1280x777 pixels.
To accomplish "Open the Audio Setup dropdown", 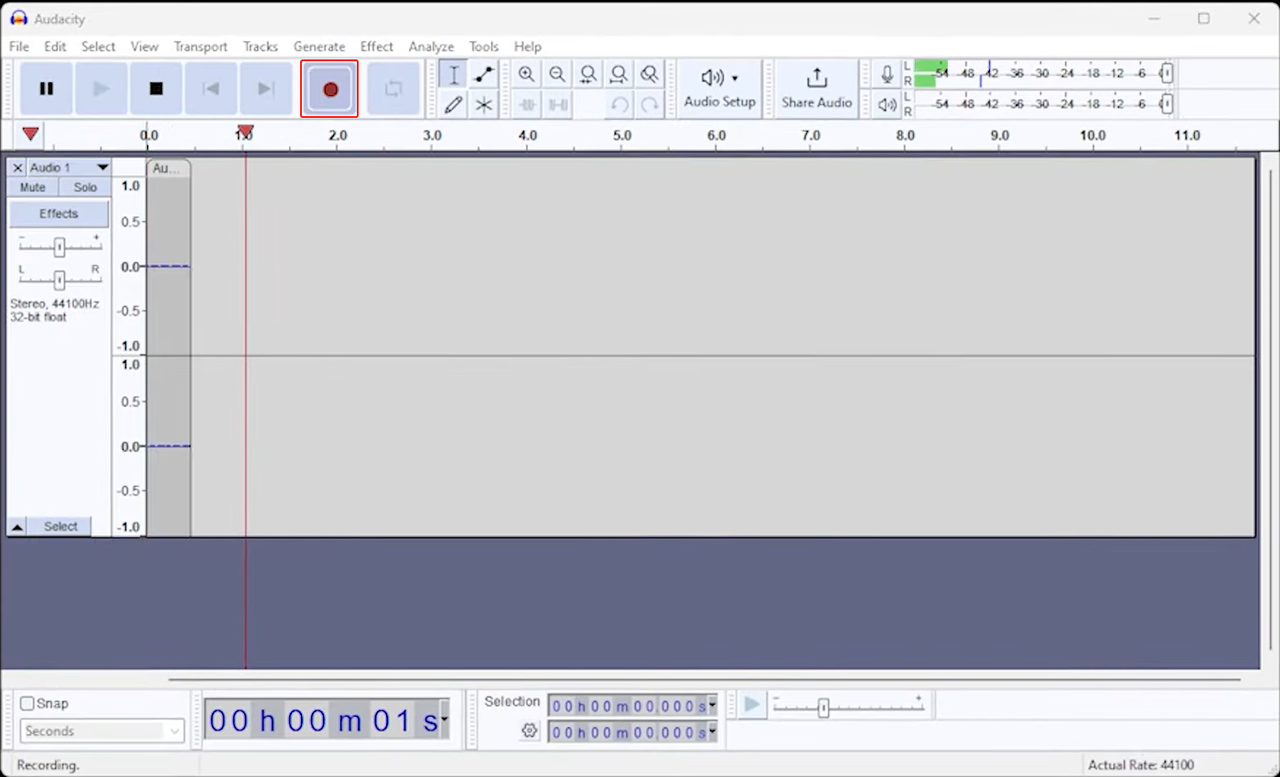I will pos(719,88).
